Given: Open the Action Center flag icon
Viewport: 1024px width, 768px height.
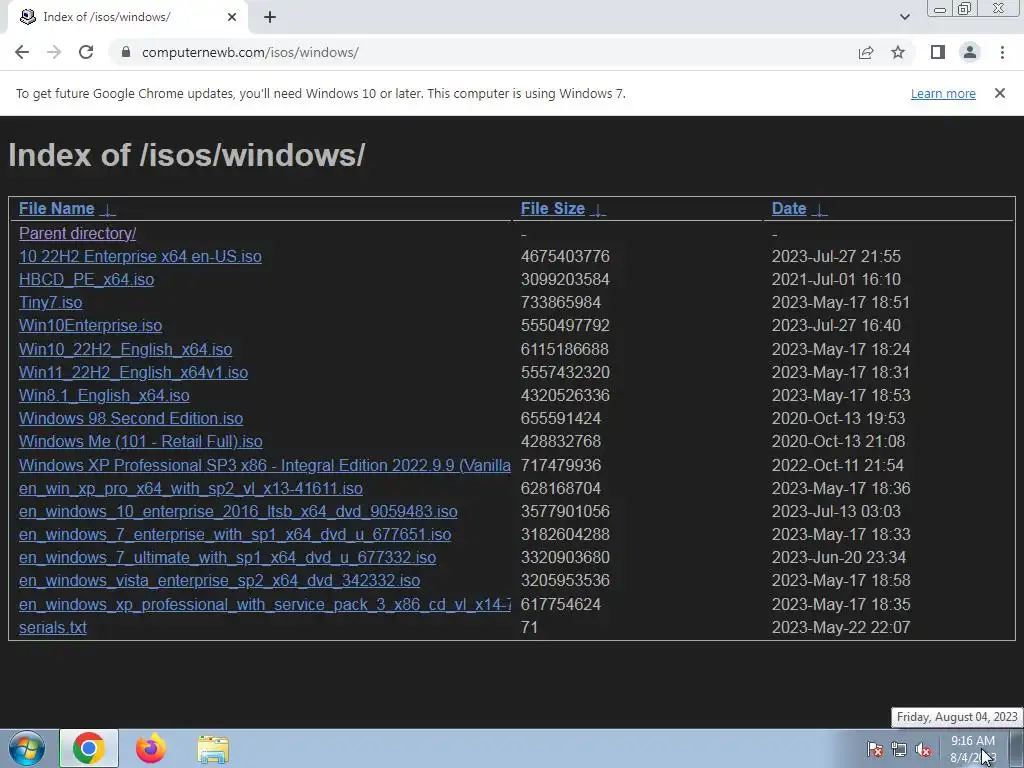Looking at the screenshot, I should point(874,749).
